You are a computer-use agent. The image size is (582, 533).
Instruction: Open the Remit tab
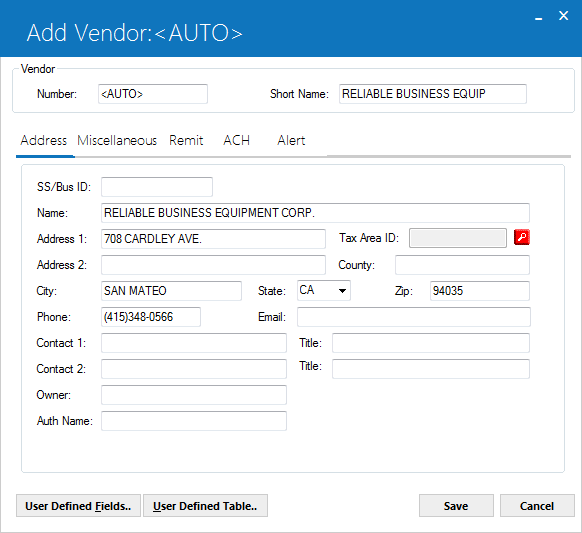pos(186,140)
